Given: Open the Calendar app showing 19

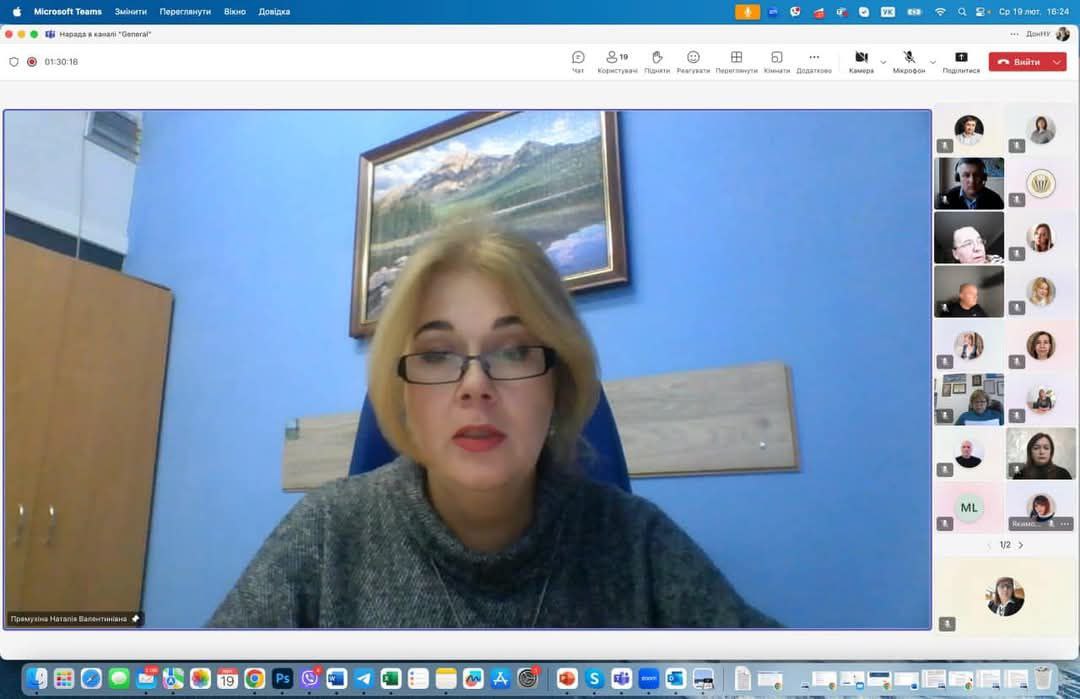Looking at the screenshot, I should coord(227,679).
